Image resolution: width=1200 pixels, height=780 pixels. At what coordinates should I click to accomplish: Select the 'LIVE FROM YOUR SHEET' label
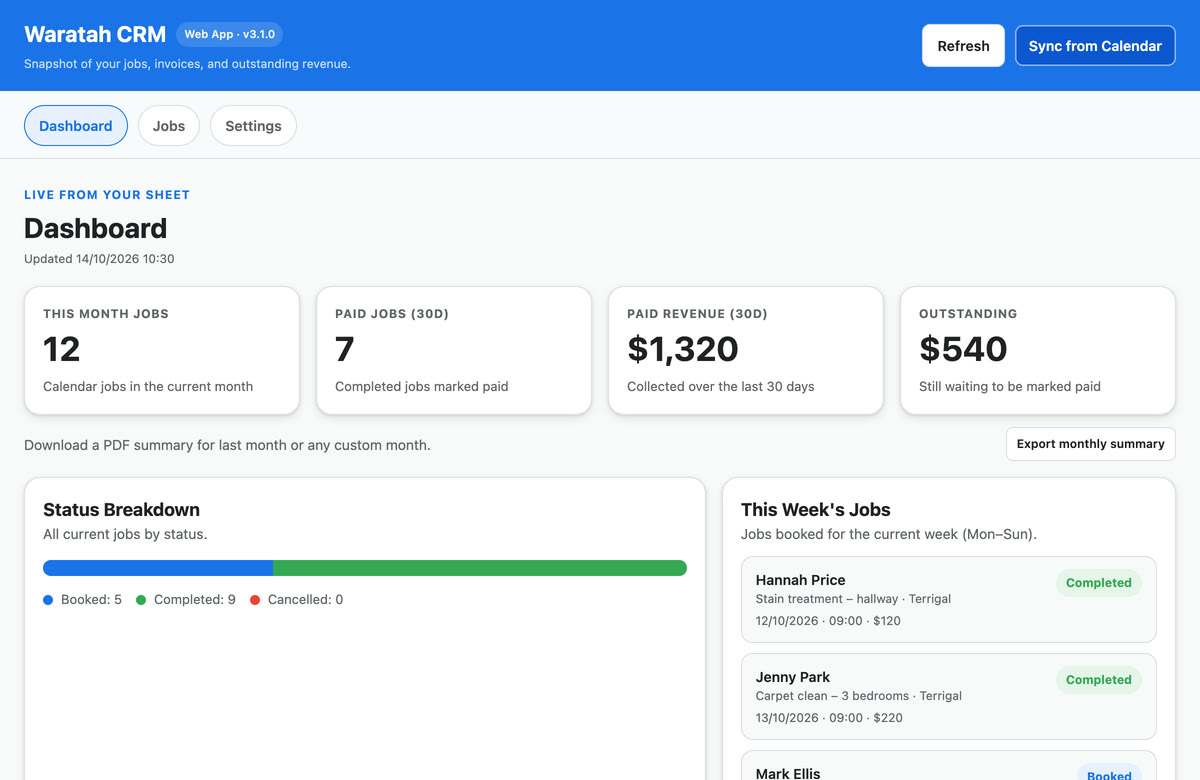(x=107, y=195)
